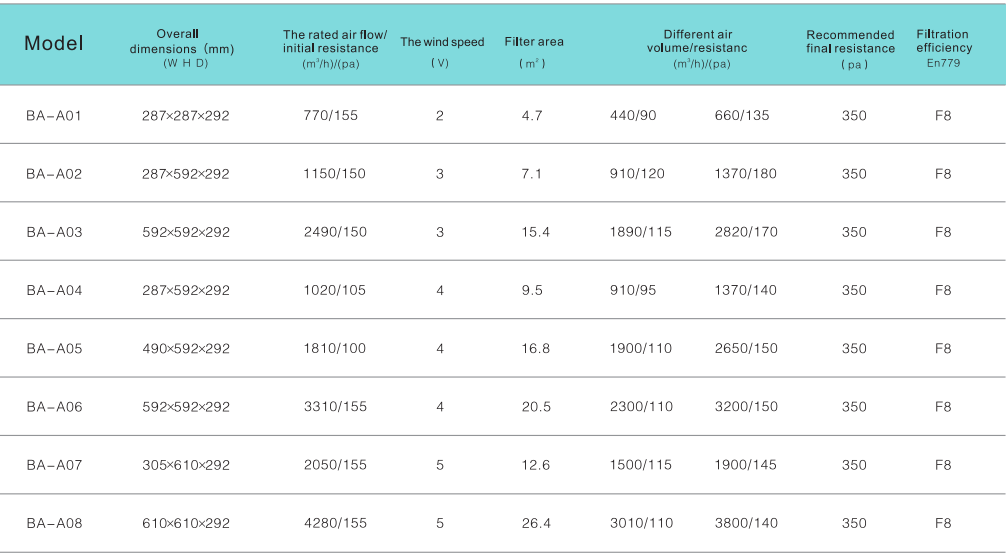
Task: Click the Model column header
Action: 54,43
